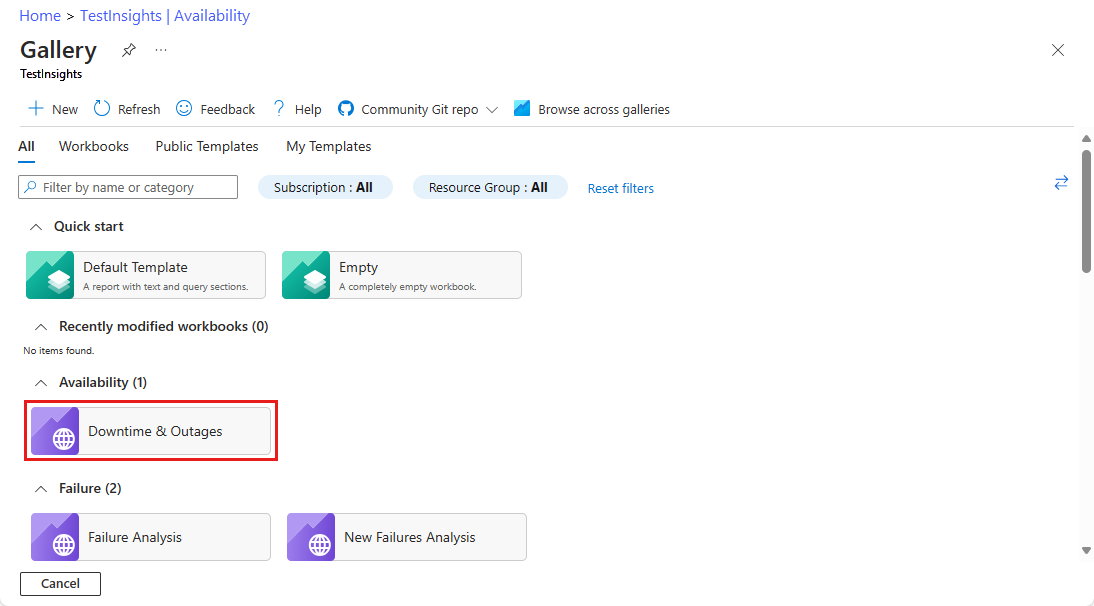This screenshot has height=606, width=1094.
Task: Click the scrollbar down arrow
Action: point(1086,550)
